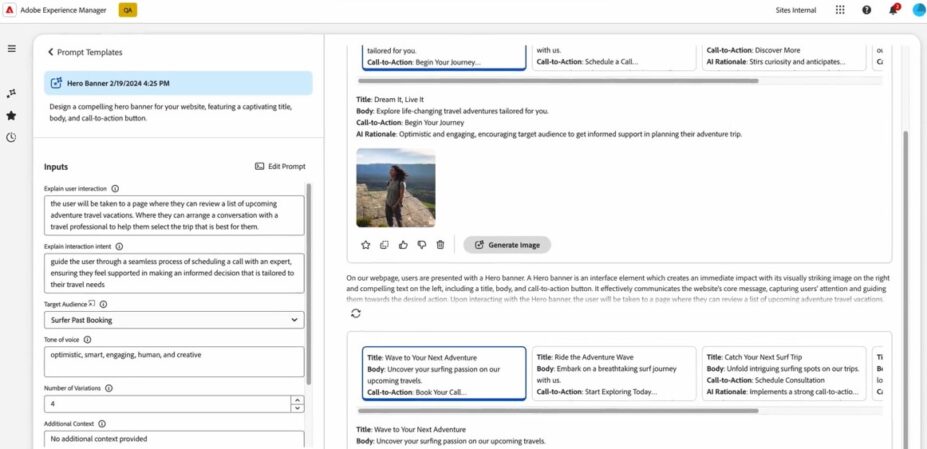The width and height of the screenshot is (927, 449).
Task: Open the help question mark icon
Action: click(866, 10)
